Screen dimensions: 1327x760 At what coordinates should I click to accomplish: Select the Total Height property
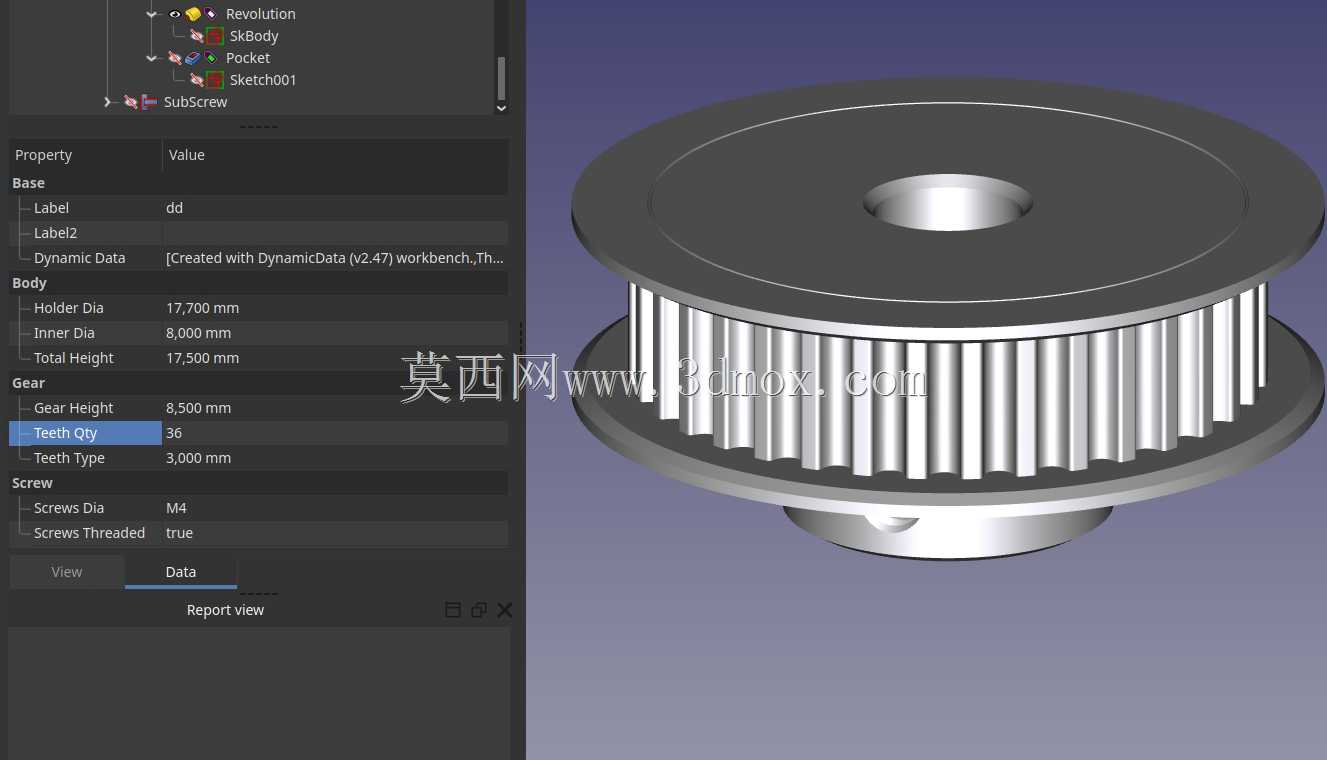pos(74,358)
